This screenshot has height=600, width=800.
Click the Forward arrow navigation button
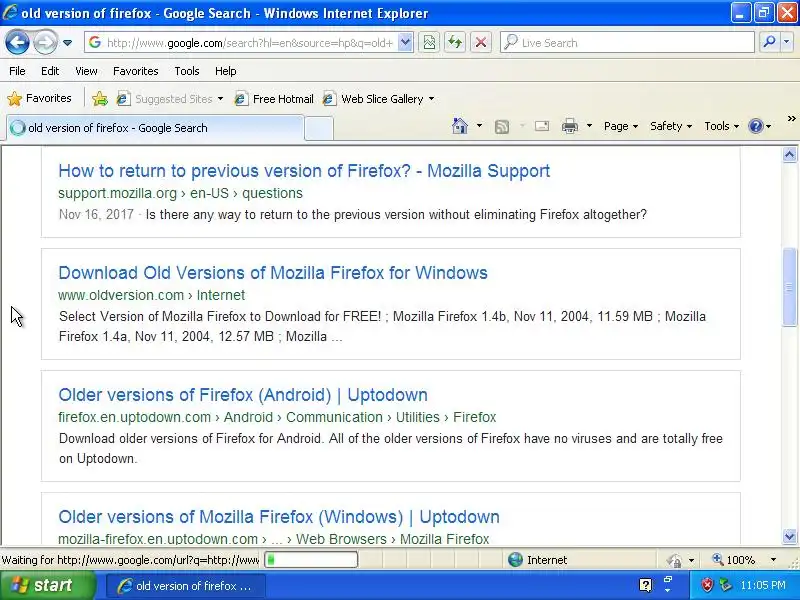click(45, 43)
